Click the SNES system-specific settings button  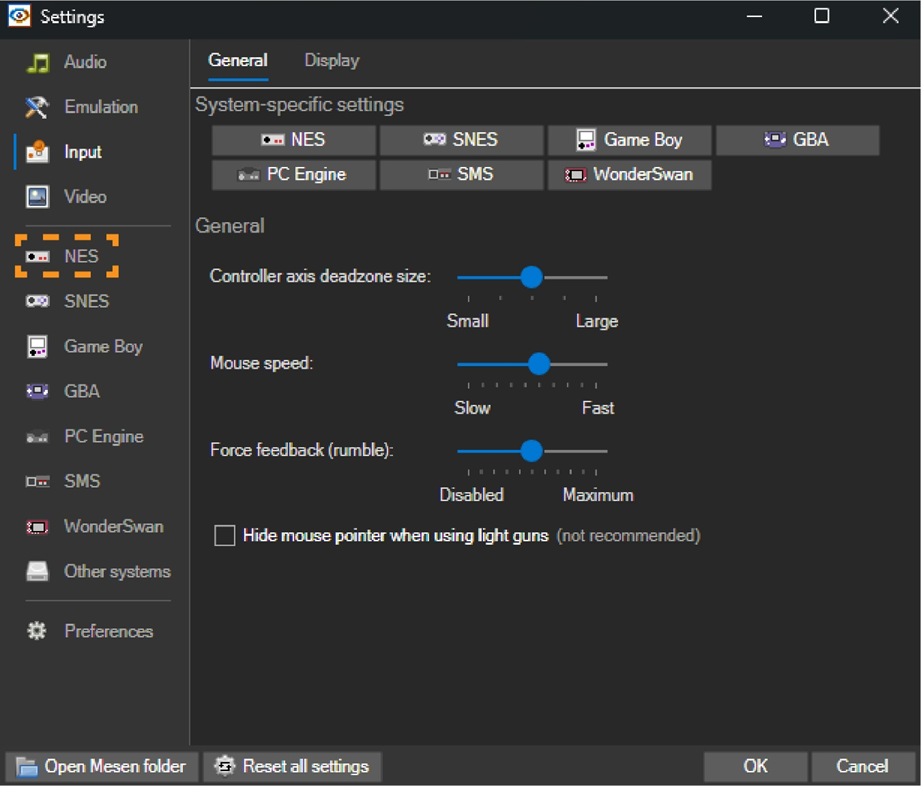point(461,140)
